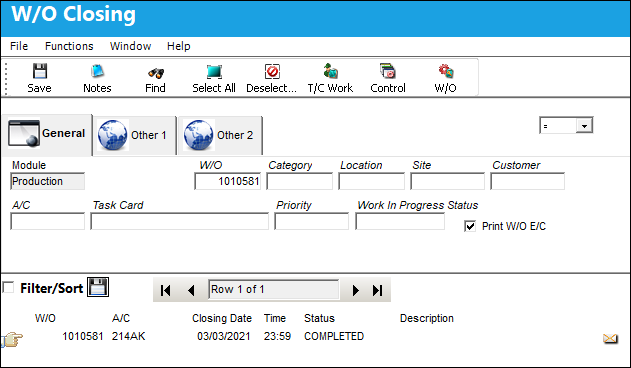Click the Closing Date column header
The height and width of the screenshot is (368, 631).
tap(222, 318)
